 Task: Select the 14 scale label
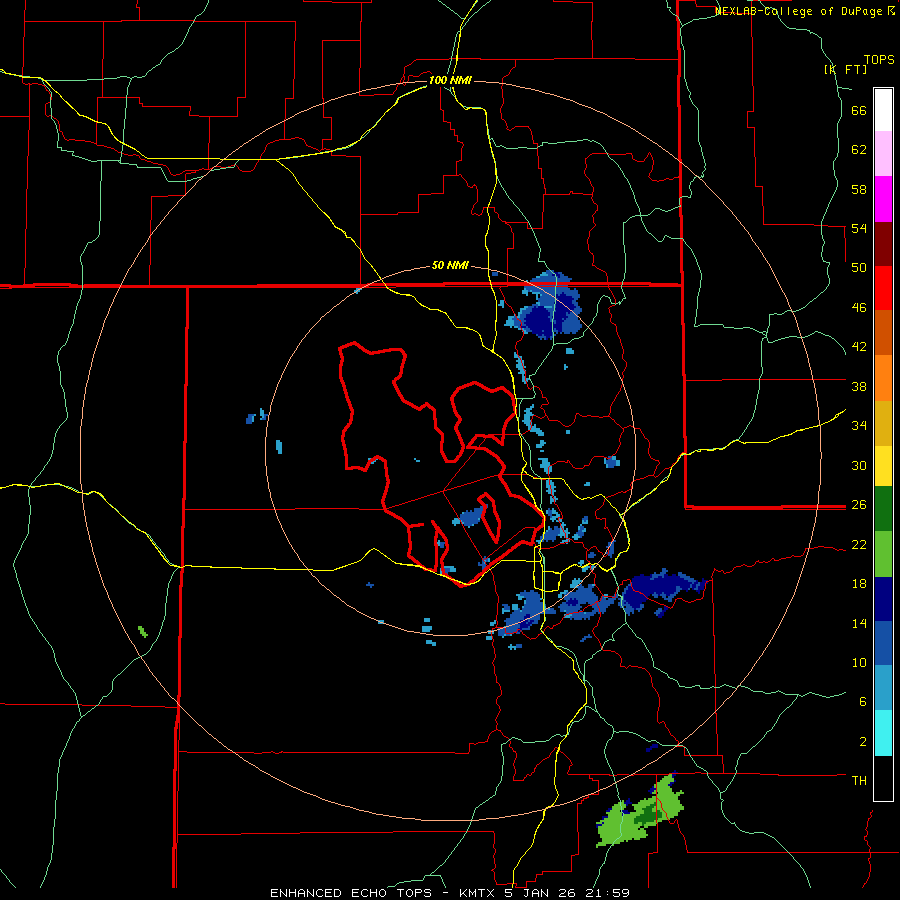point(859,623)
